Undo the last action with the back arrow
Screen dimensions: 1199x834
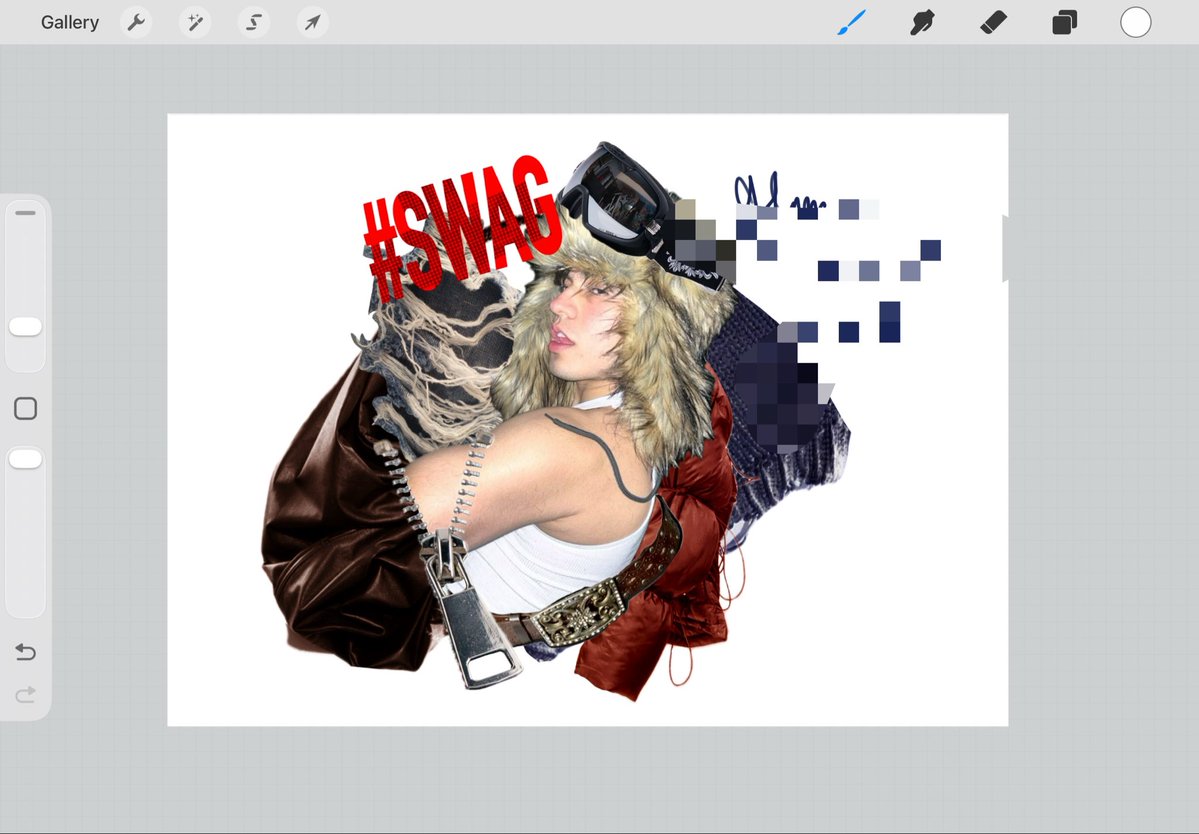click(25, 652)
